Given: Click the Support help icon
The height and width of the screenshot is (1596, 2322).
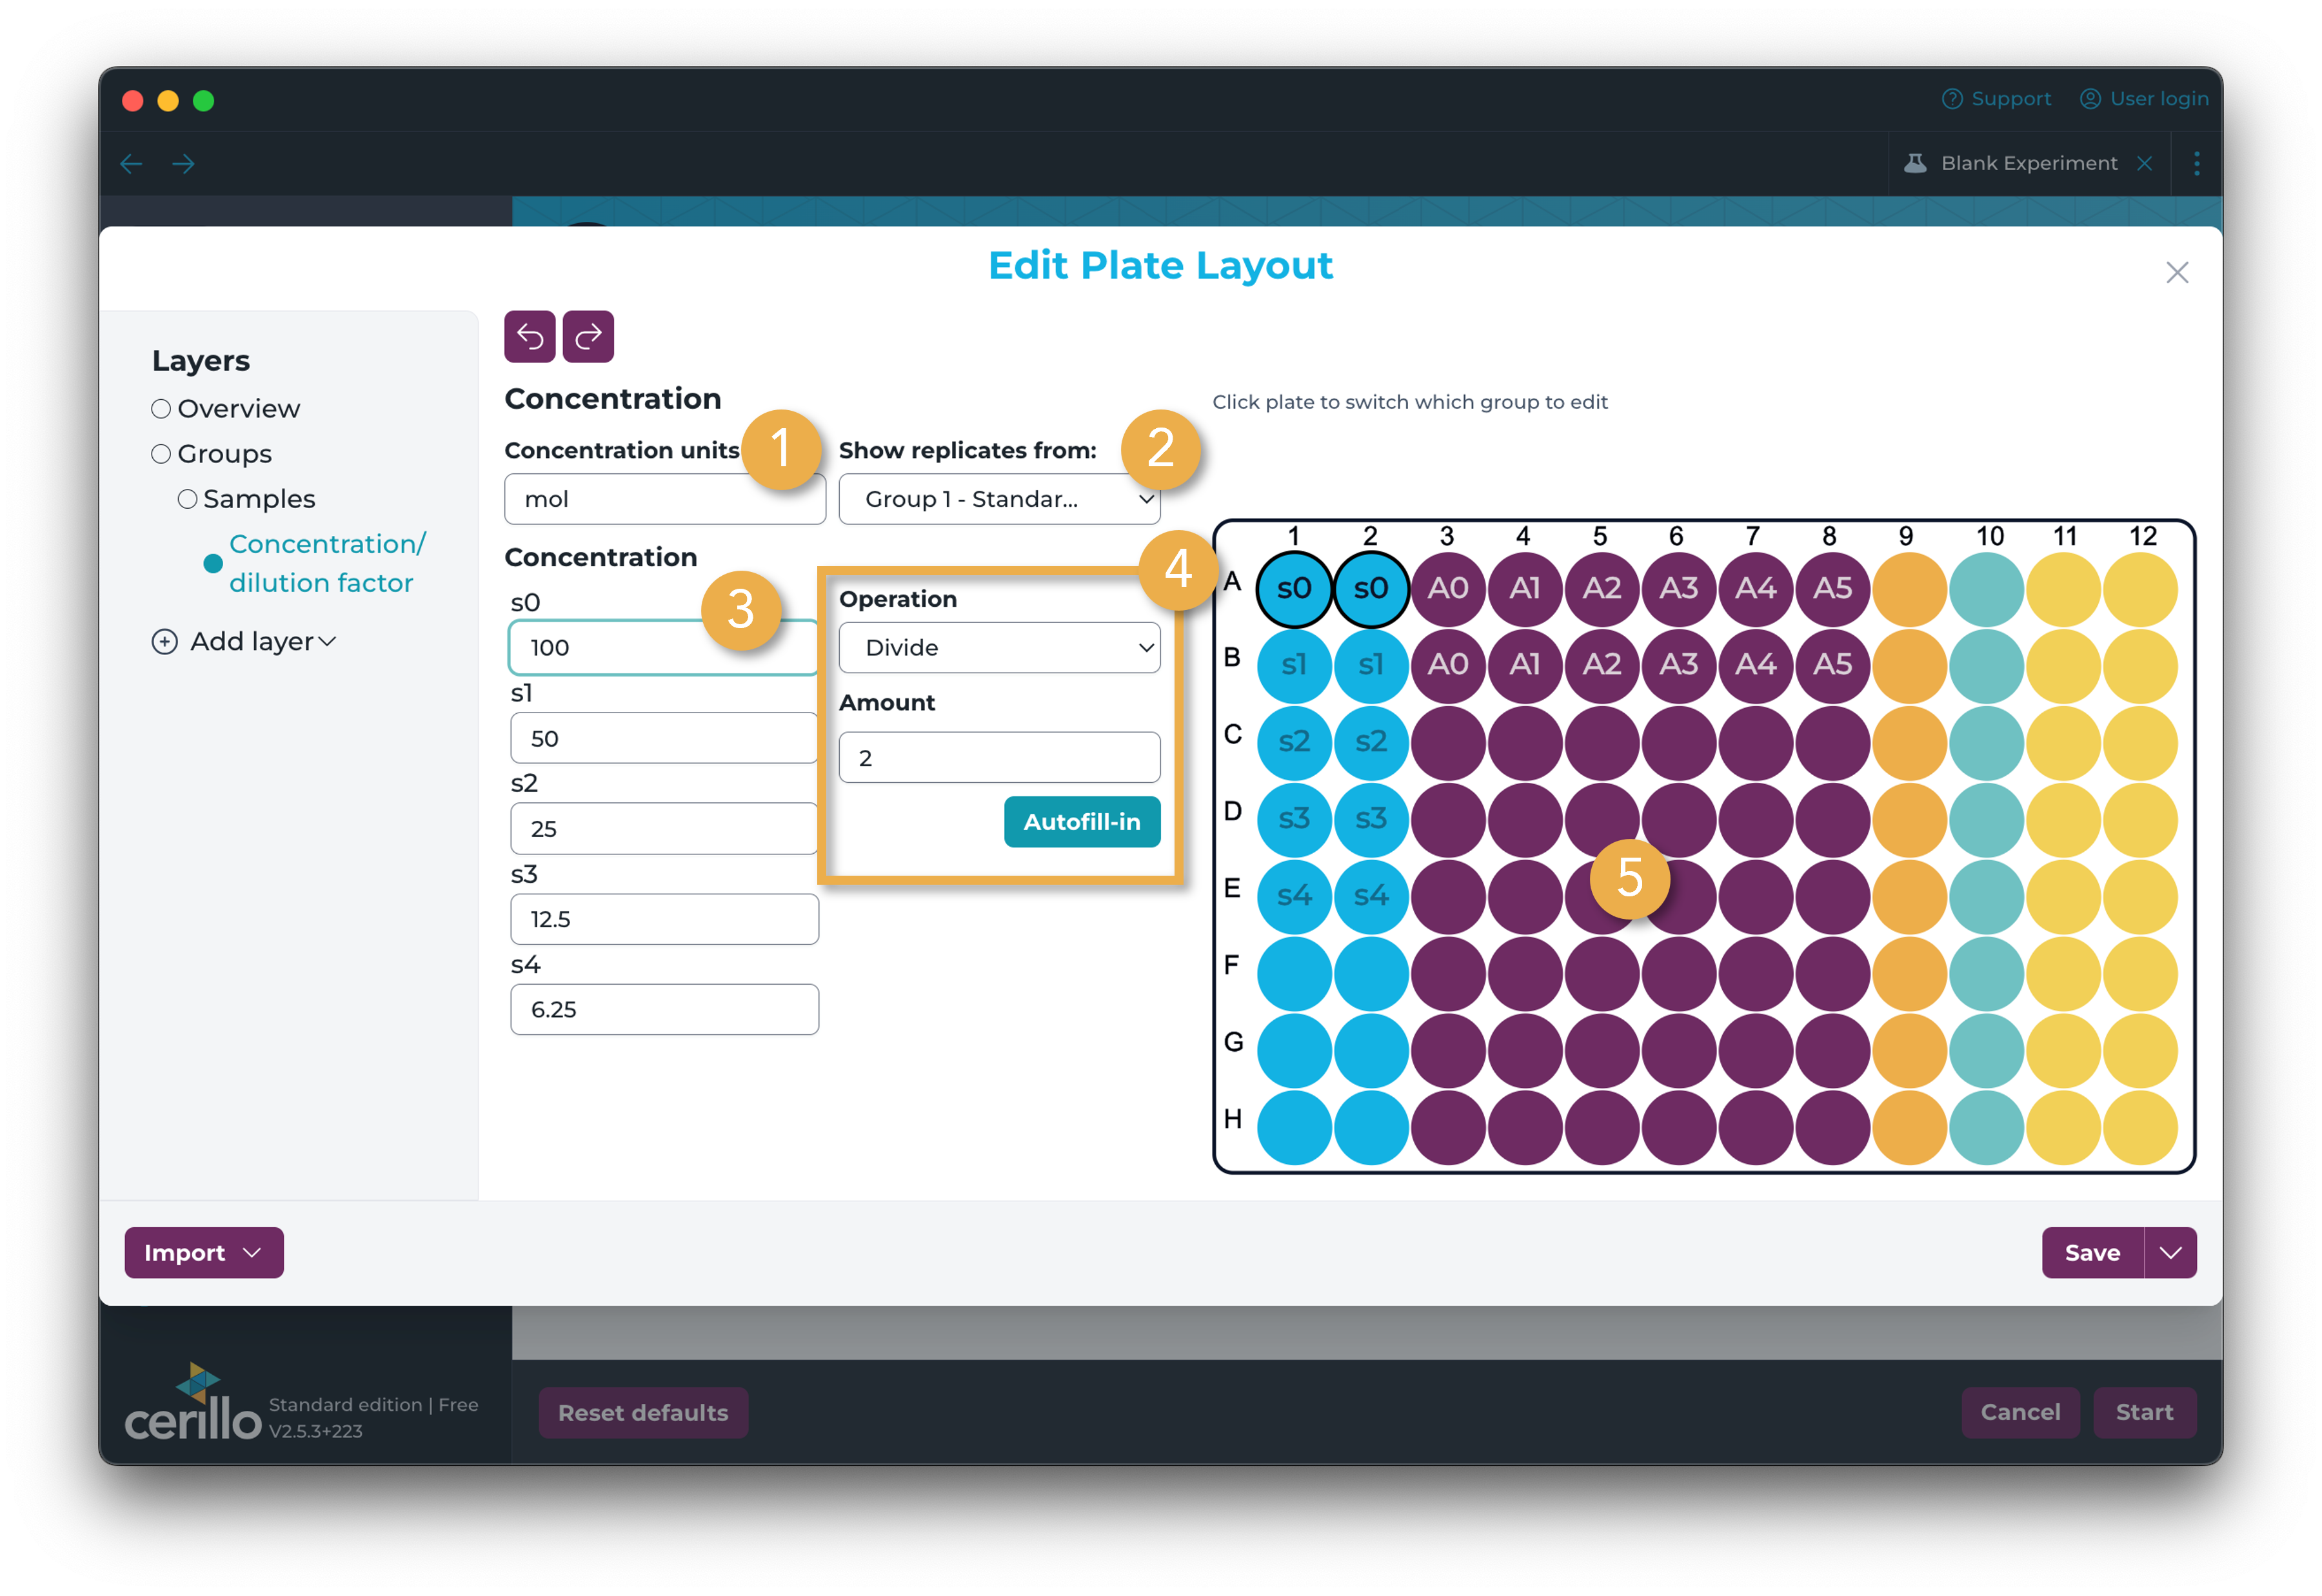Looking at the screenshot, I should point(1952,99).
